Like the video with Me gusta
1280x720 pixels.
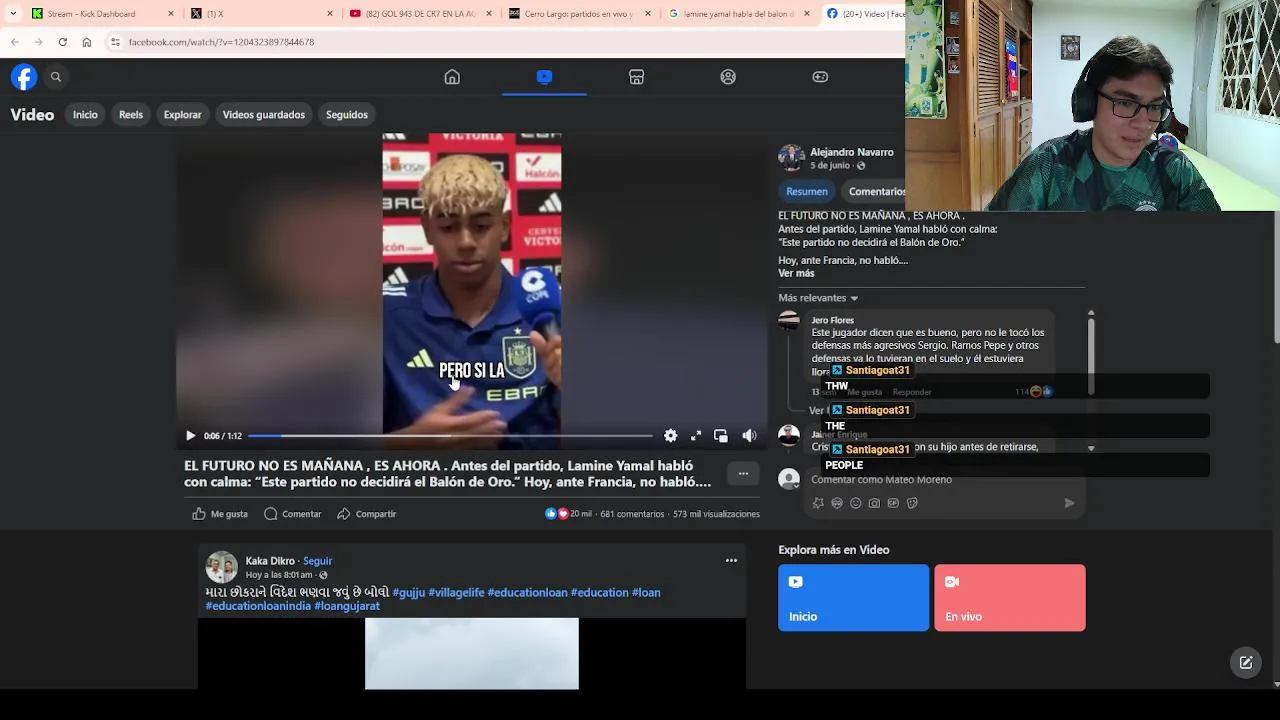click(x=220, y=514)
